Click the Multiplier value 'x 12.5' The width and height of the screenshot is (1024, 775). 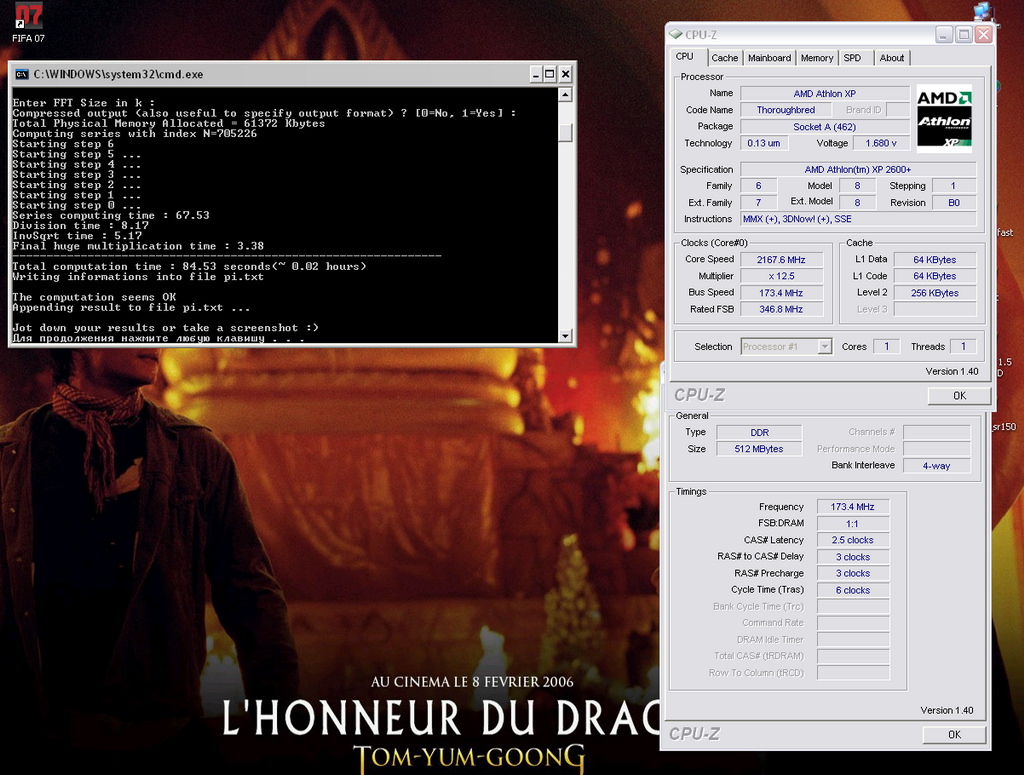point(781,276)
